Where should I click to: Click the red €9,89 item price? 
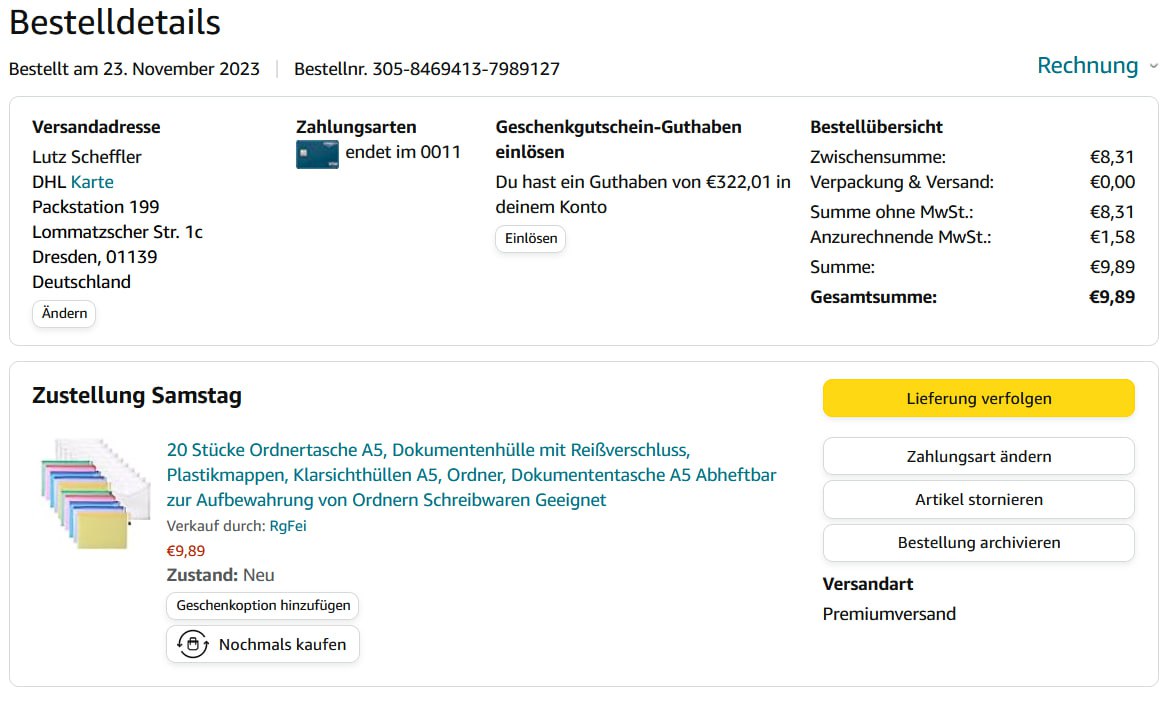(x=185, y=550)
